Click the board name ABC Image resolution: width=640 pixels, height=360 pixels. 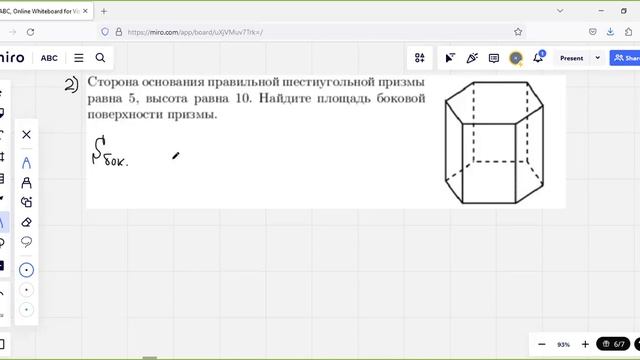tap(49, 58)
